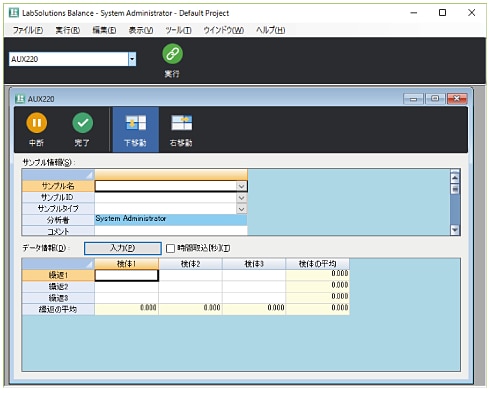Click the 繰返の平均 row header
490x393 pixels.
[58, 309]
